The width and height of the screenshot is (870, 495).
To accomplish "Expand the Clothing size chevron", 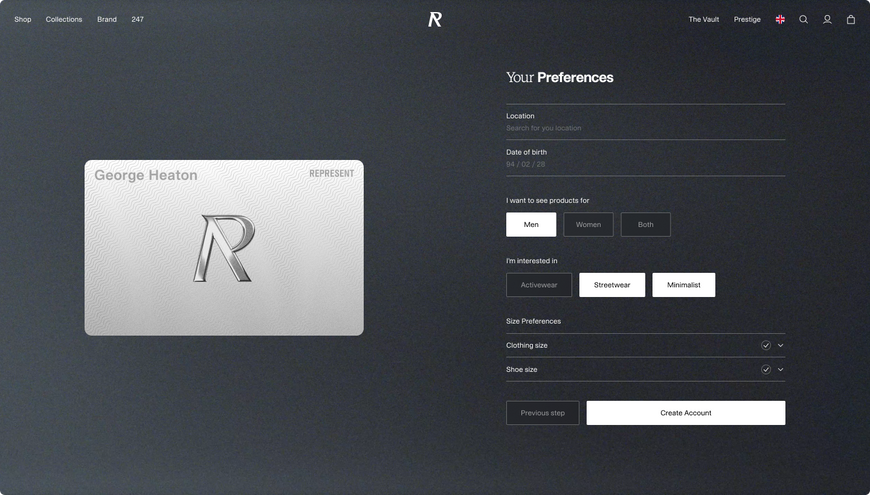I will (x=781, y=345).
